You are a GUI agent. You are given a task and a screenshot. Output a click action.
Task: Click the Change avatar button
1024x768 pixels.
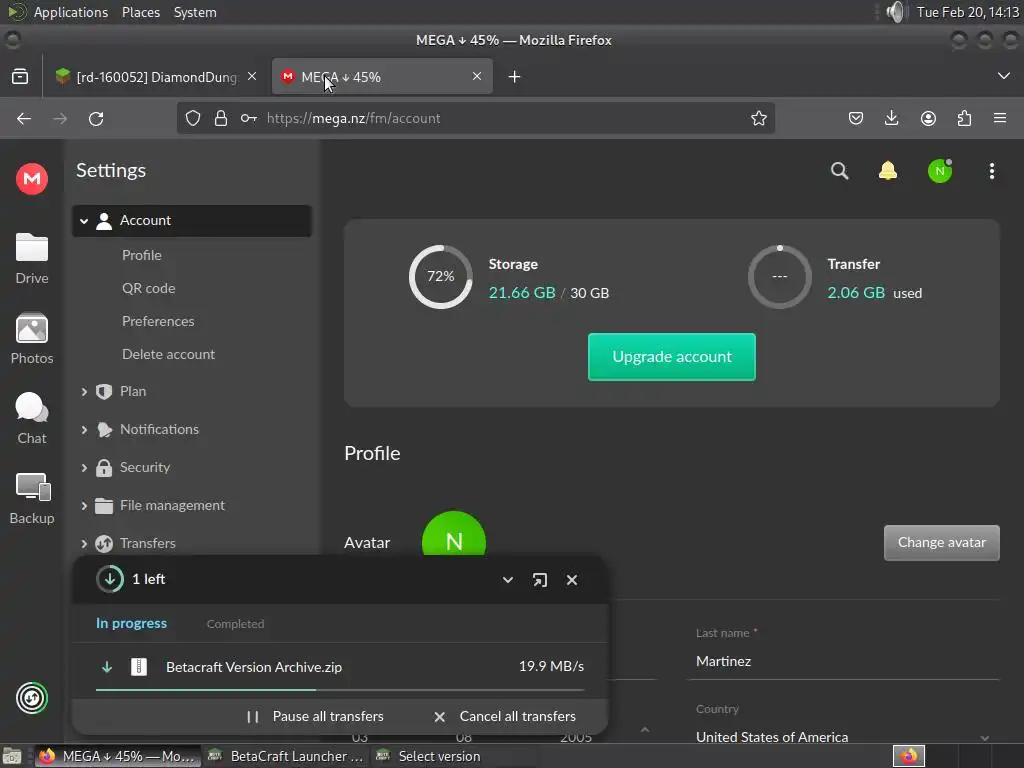(941, 543)
